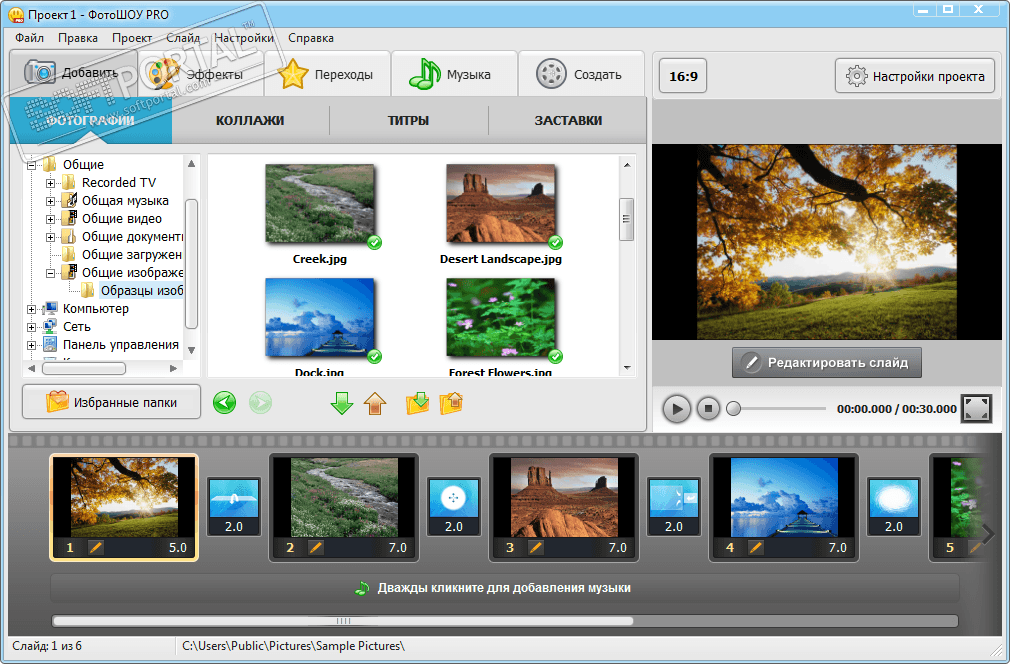Expand the Сеть node
This screenshot has width=1010, height=664.
tap(31, 328)
